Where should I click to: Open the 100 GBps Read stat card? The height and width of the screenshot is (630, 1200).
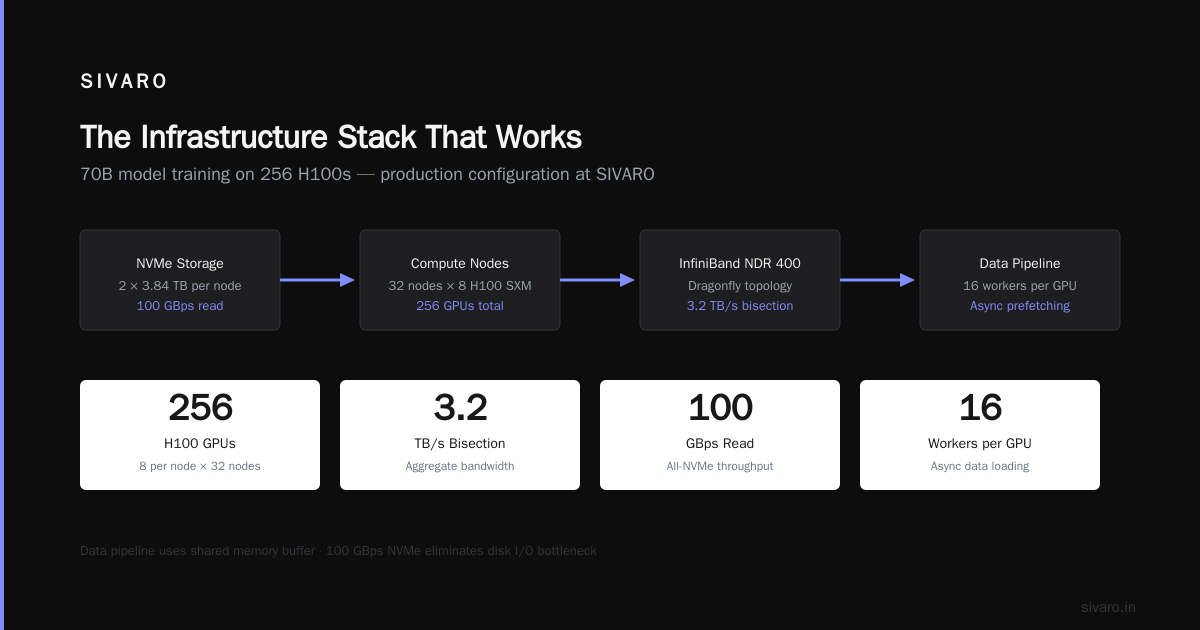[x=720, y=435]
